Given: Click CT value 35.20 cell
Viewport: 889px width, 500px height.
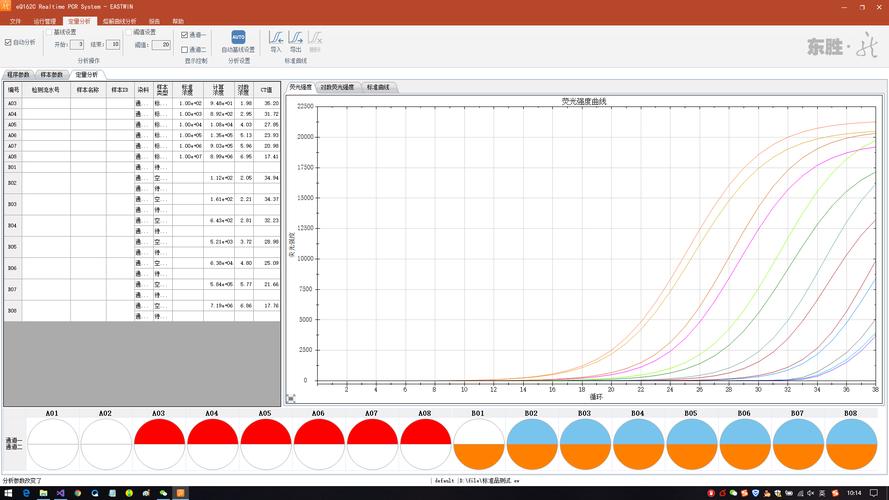Looking at the screenshot, I should click(x=266, y=103).
